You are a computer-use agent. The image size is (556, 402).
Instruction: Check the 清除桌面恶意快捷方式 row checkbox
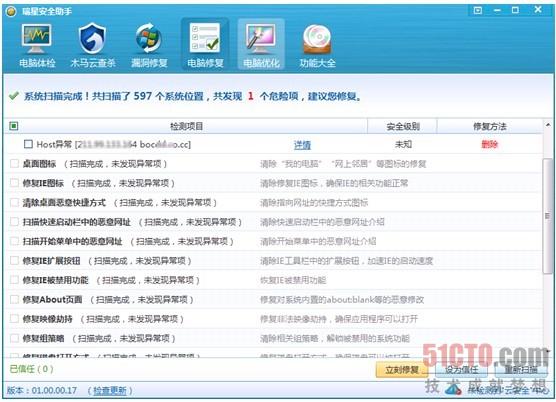click(15, 202)
